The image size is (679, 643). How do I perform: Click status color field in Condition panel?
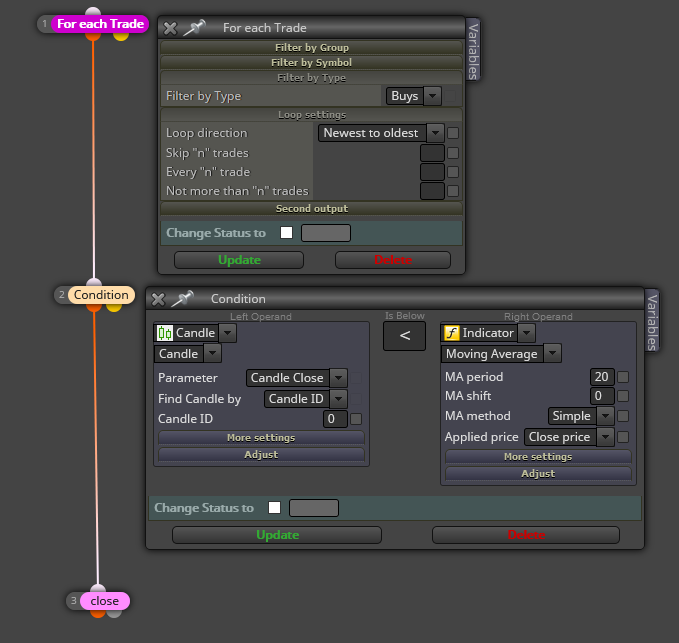[314, 508]
